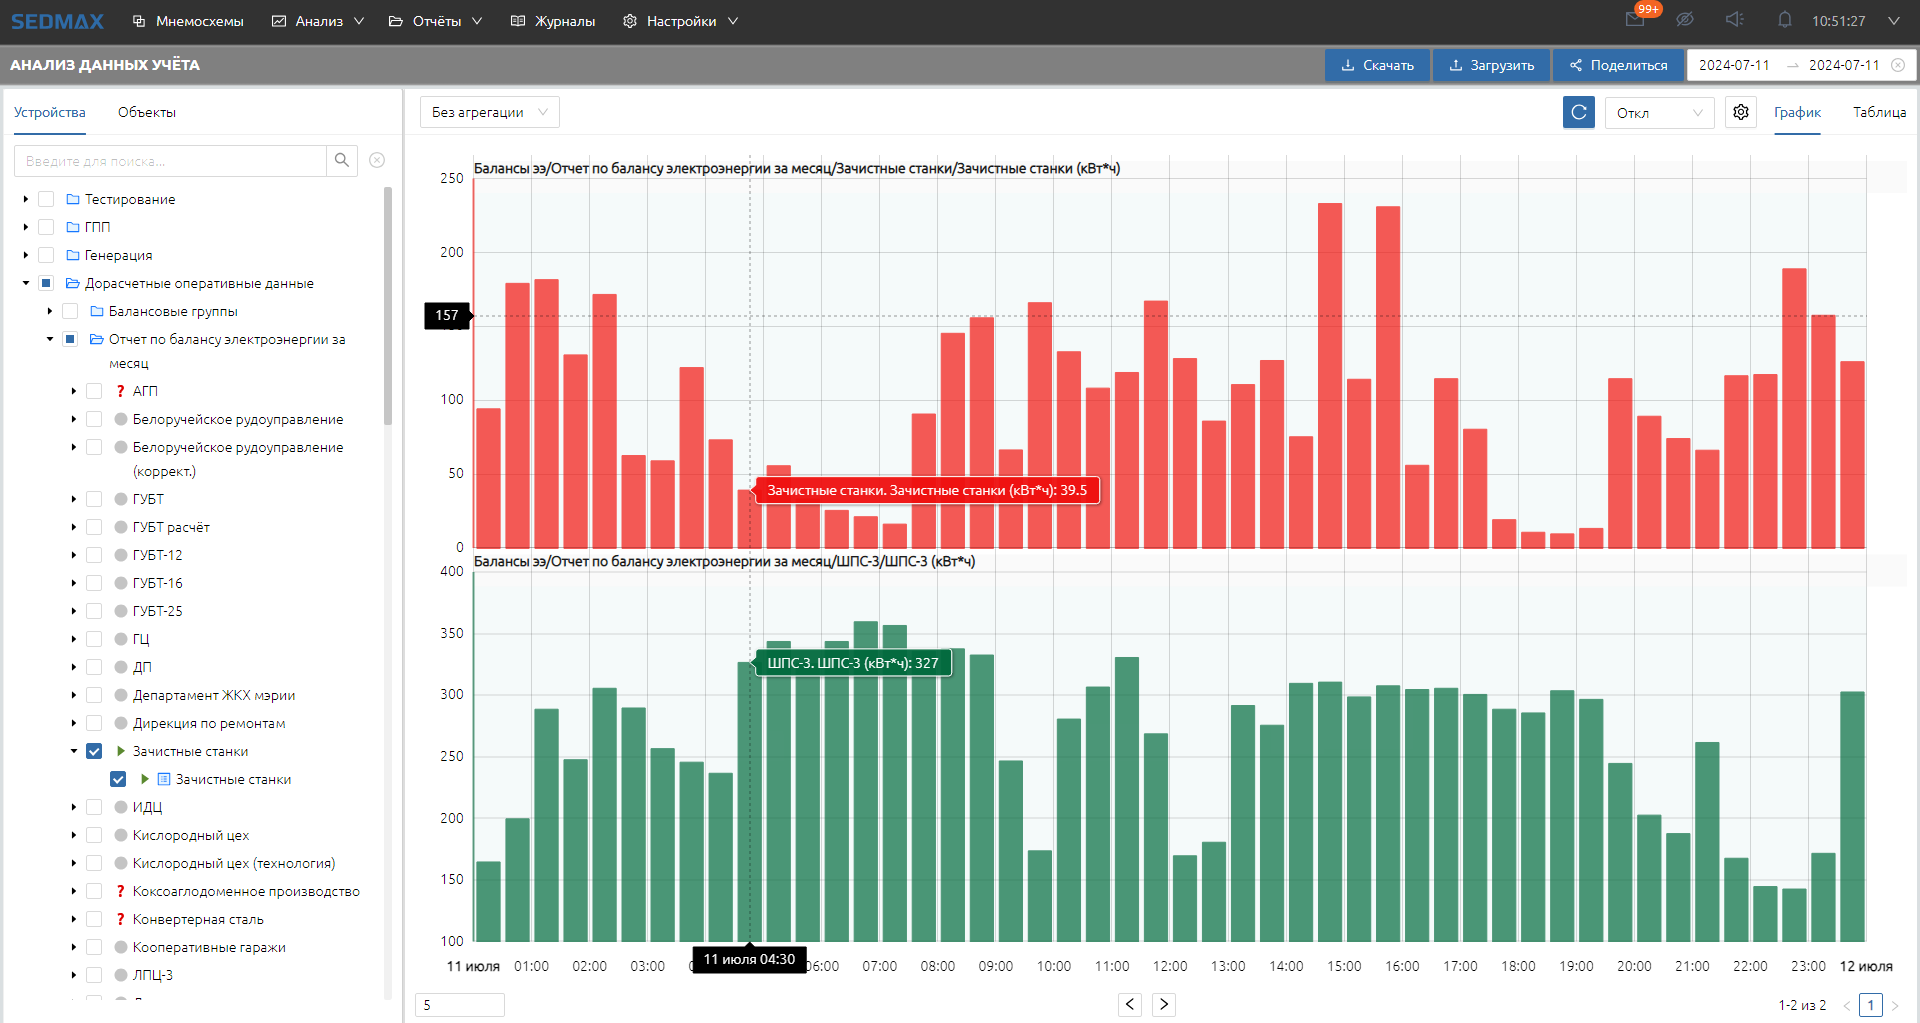Enable the Тестирование folder checkbox
The width and height of the screenshot is (1920, 1023).
(46, 199)
